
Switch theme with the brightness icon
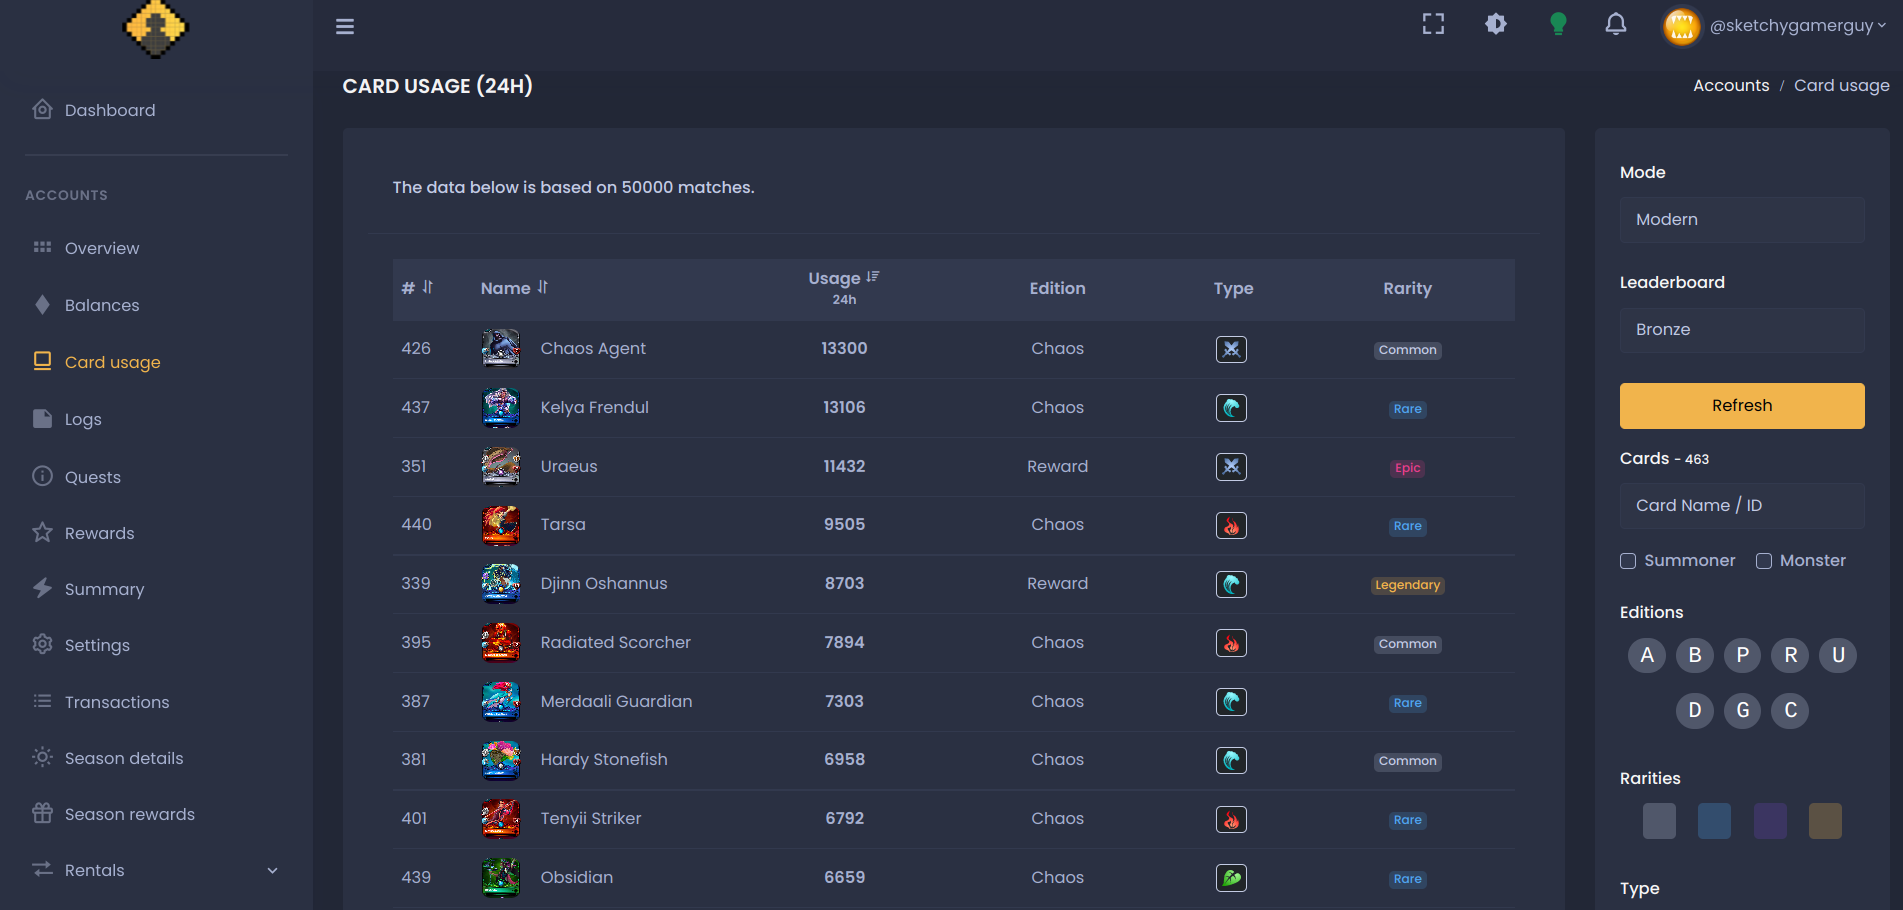[x=1496, y=24]
